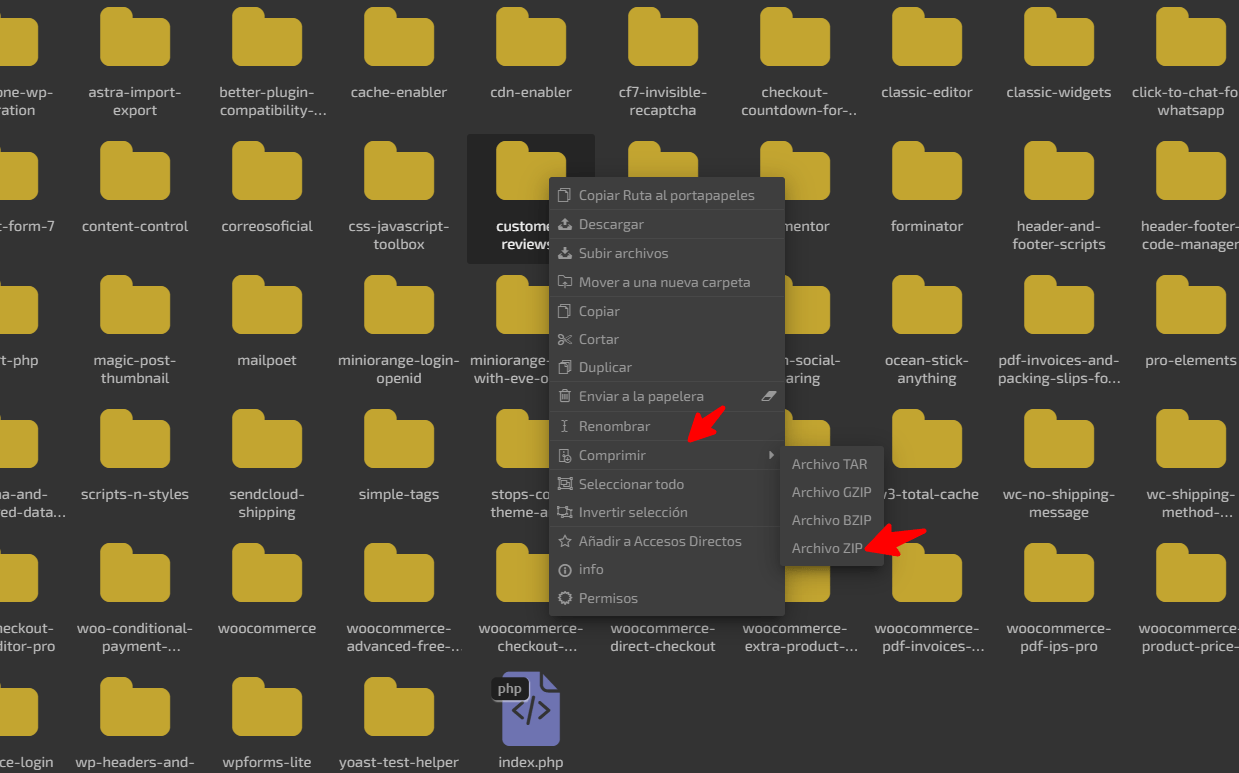Viewport: 1239px width, 773px height.
Task: Select the forminator folder
Action: 927,188
